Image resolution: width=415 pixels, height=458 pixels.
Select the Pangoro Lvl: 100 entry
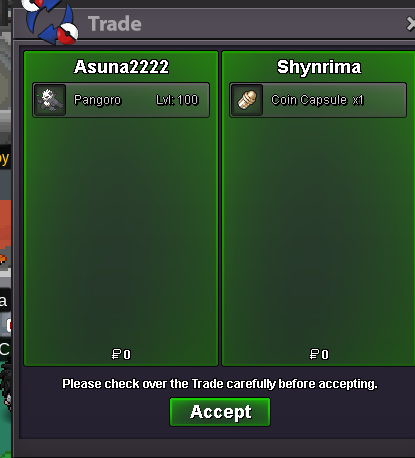(121, 100)
